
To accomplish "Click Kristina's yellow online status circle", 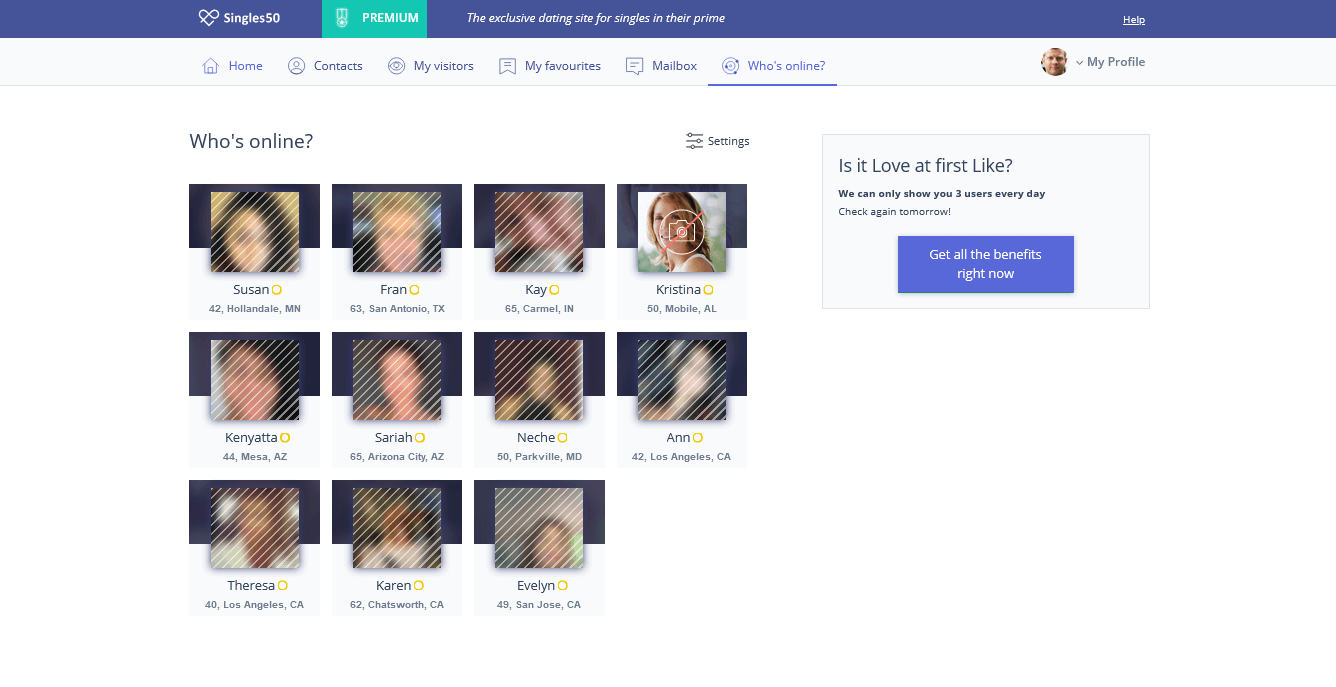I will click(x=708, y=290).
